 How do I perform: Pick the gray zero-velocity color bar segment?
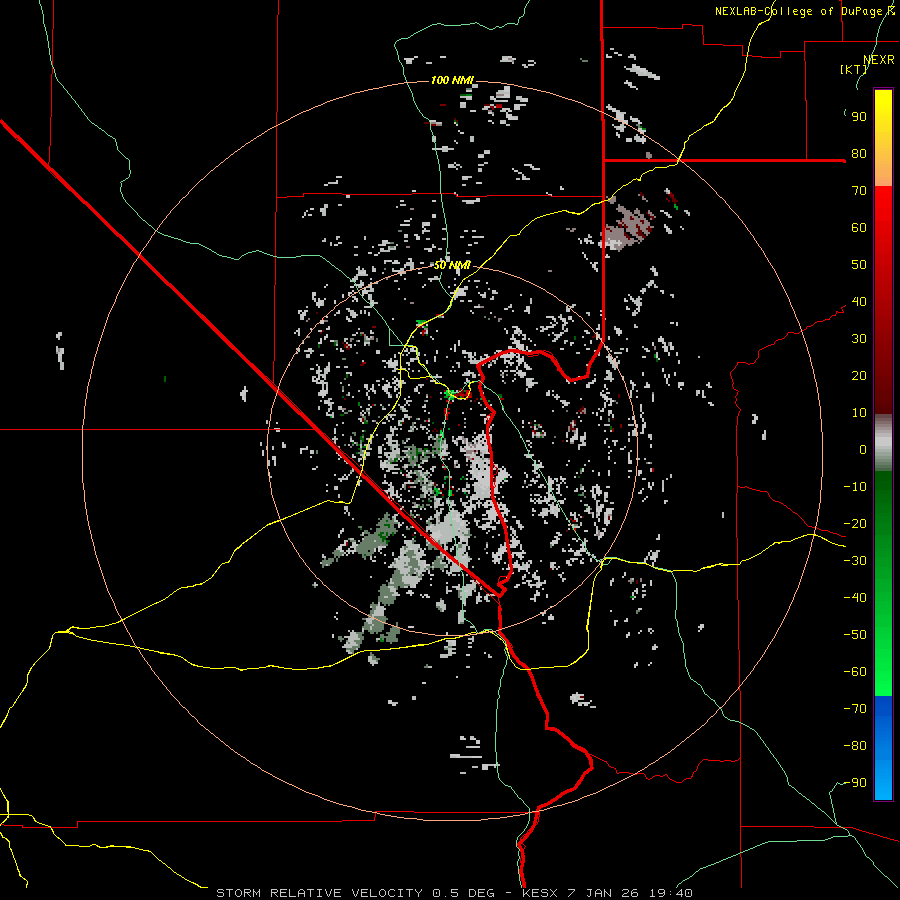[x=883, y=443]
